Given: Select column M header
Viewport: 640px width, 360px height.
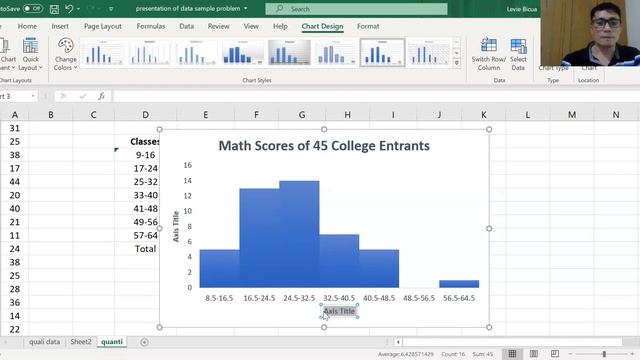Looking at the screenshot, I should [x=572, y=115].
